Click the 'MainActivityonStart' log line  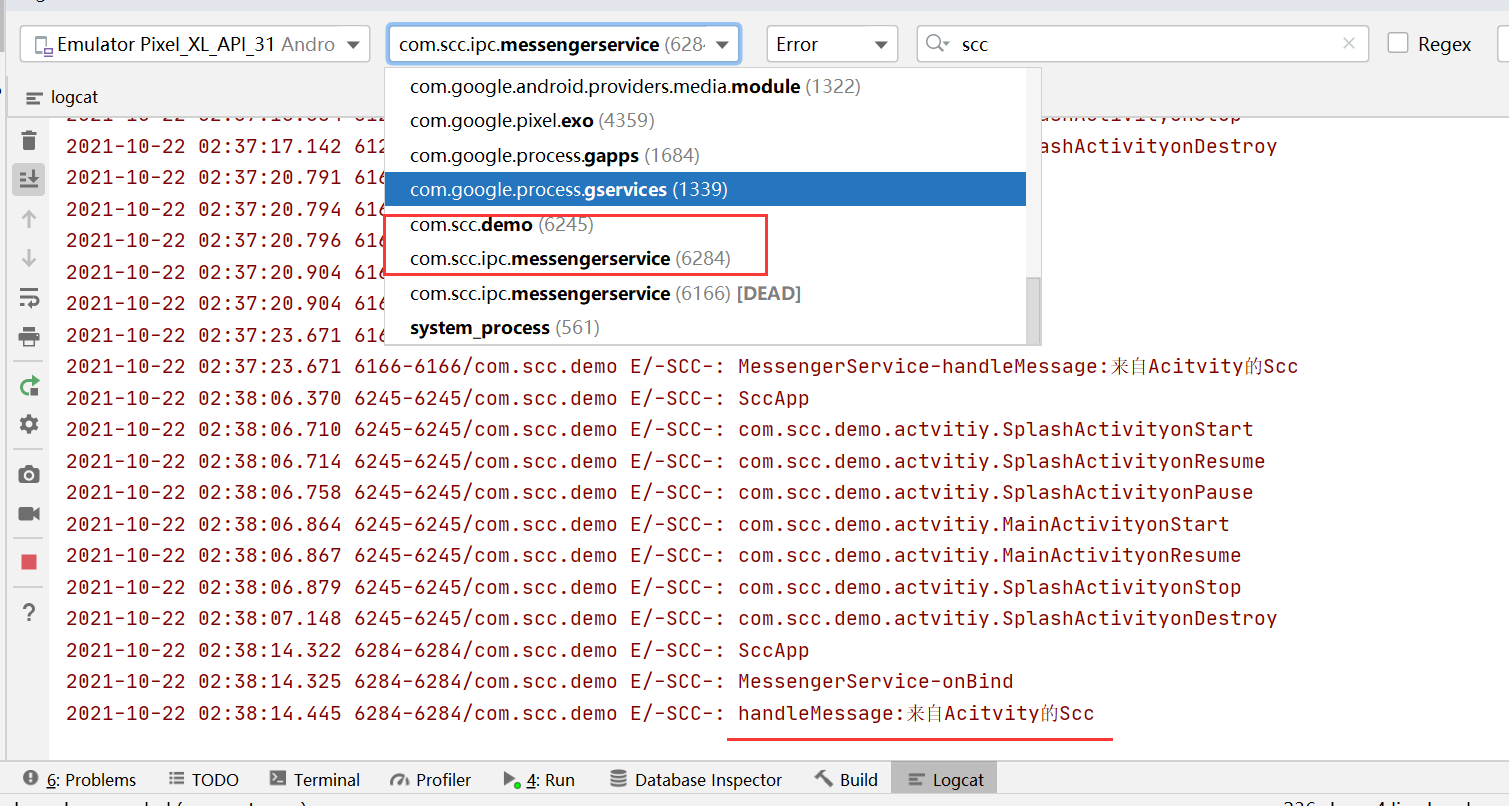pos(648,524)
